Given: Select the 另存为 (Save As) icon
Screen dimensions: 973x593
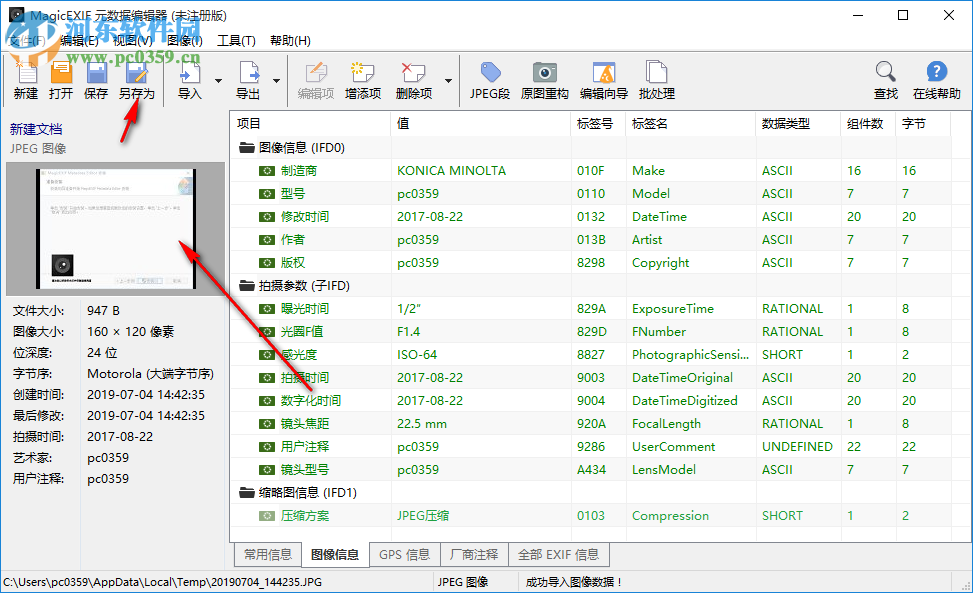Looking at the screenshot, I should [x=137, y=79].
